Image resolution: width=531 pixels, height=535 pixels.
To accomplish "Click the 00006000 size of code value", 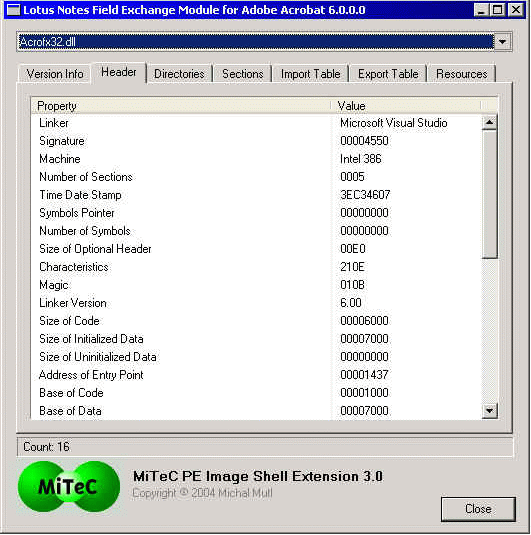I will pyautogui.click(x=364, y=321).
